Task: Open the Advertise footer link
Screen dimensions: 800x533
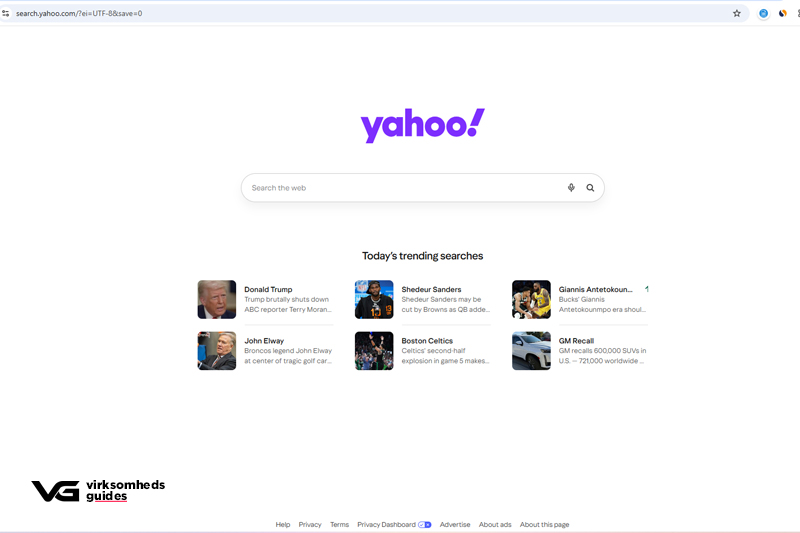Action: (455, 524)
